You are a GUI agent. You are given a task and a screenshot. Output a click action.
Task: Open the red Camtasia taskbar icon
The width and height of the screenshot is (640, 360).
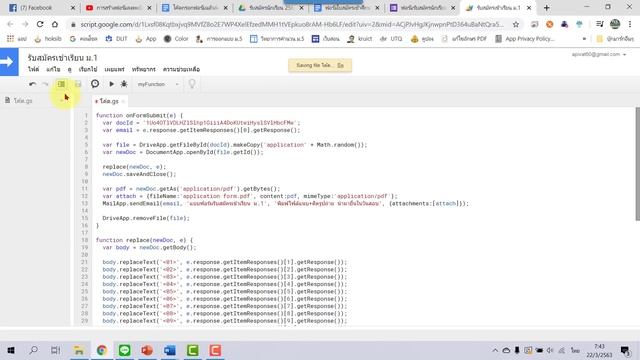[215, 350]
